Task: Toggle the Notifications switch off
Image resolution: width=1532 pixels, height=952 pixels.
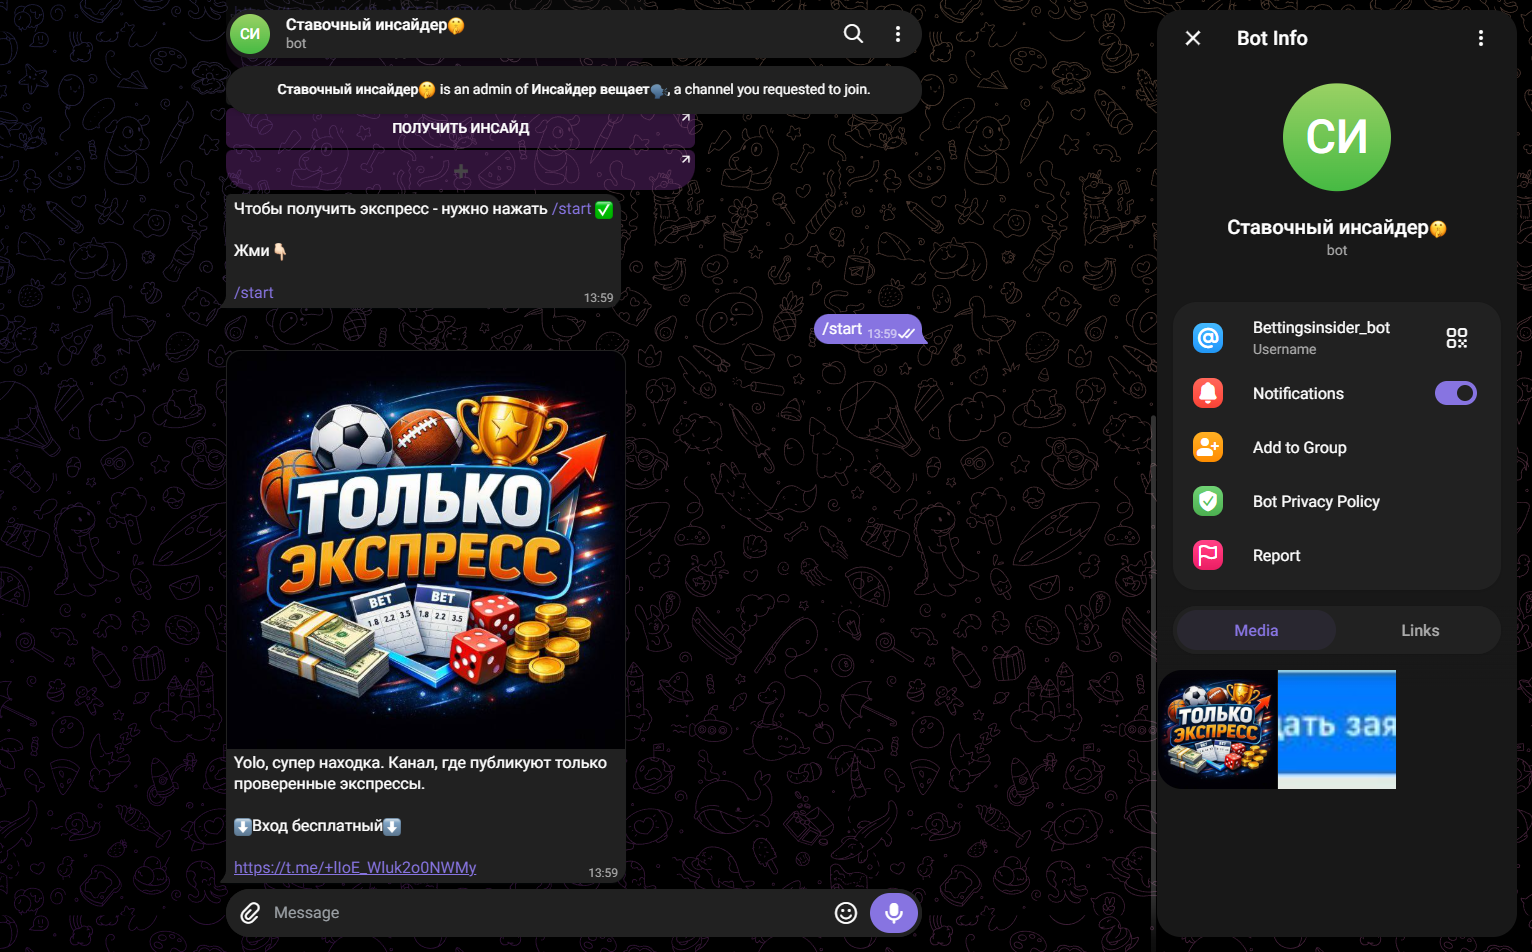Action: (1456, 393)
